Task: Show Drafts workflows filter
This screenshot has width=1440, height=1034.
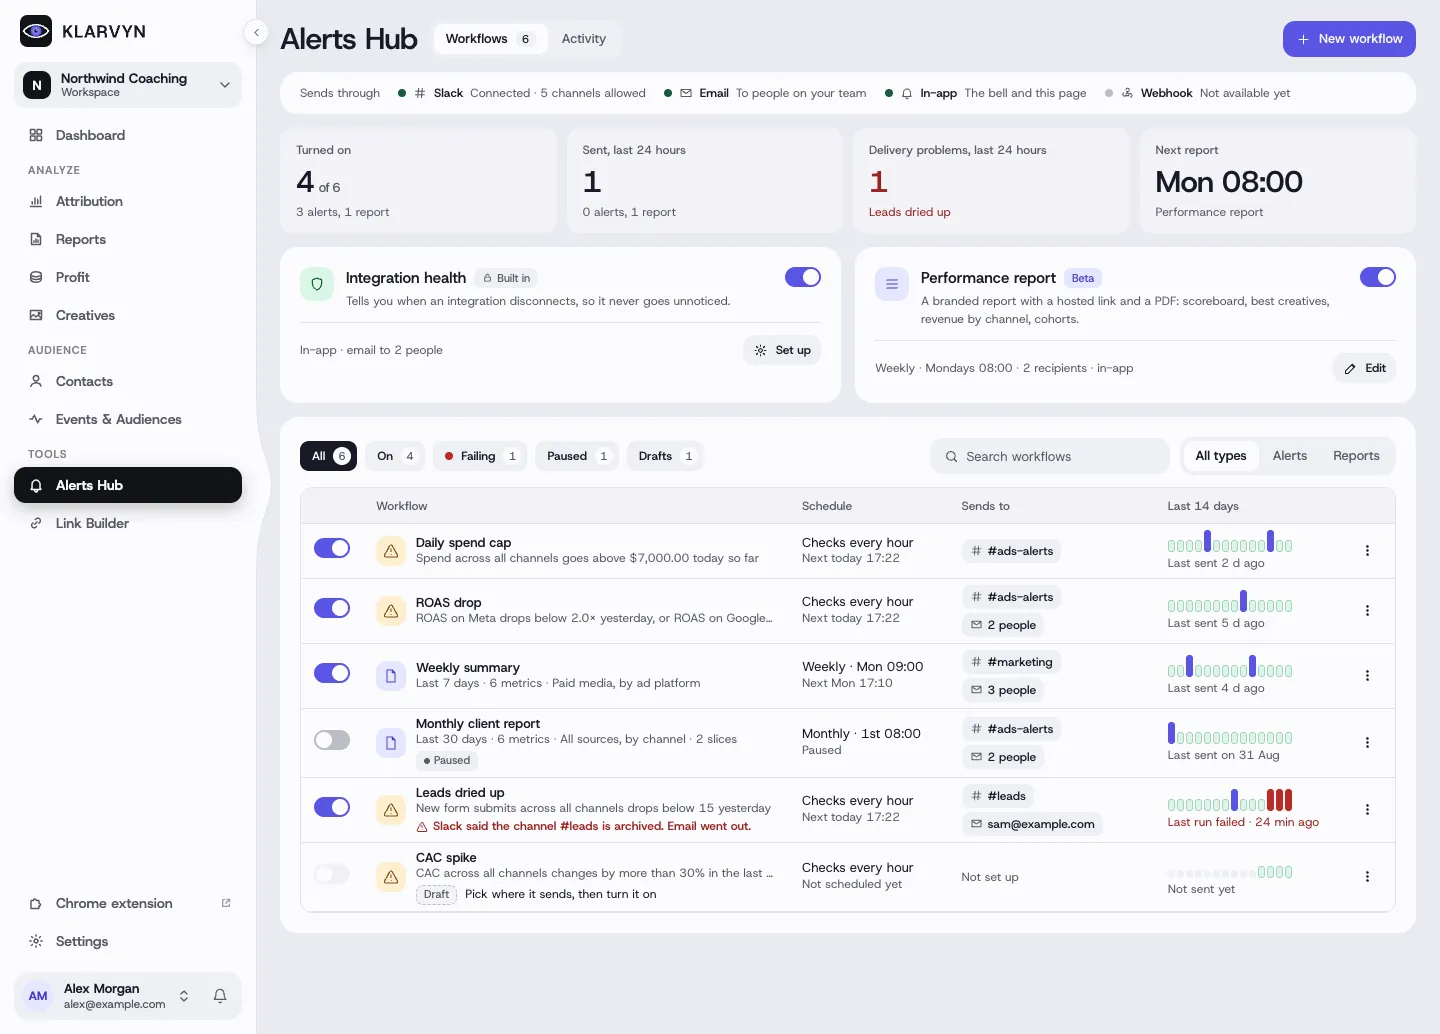Action: (665, 456)
